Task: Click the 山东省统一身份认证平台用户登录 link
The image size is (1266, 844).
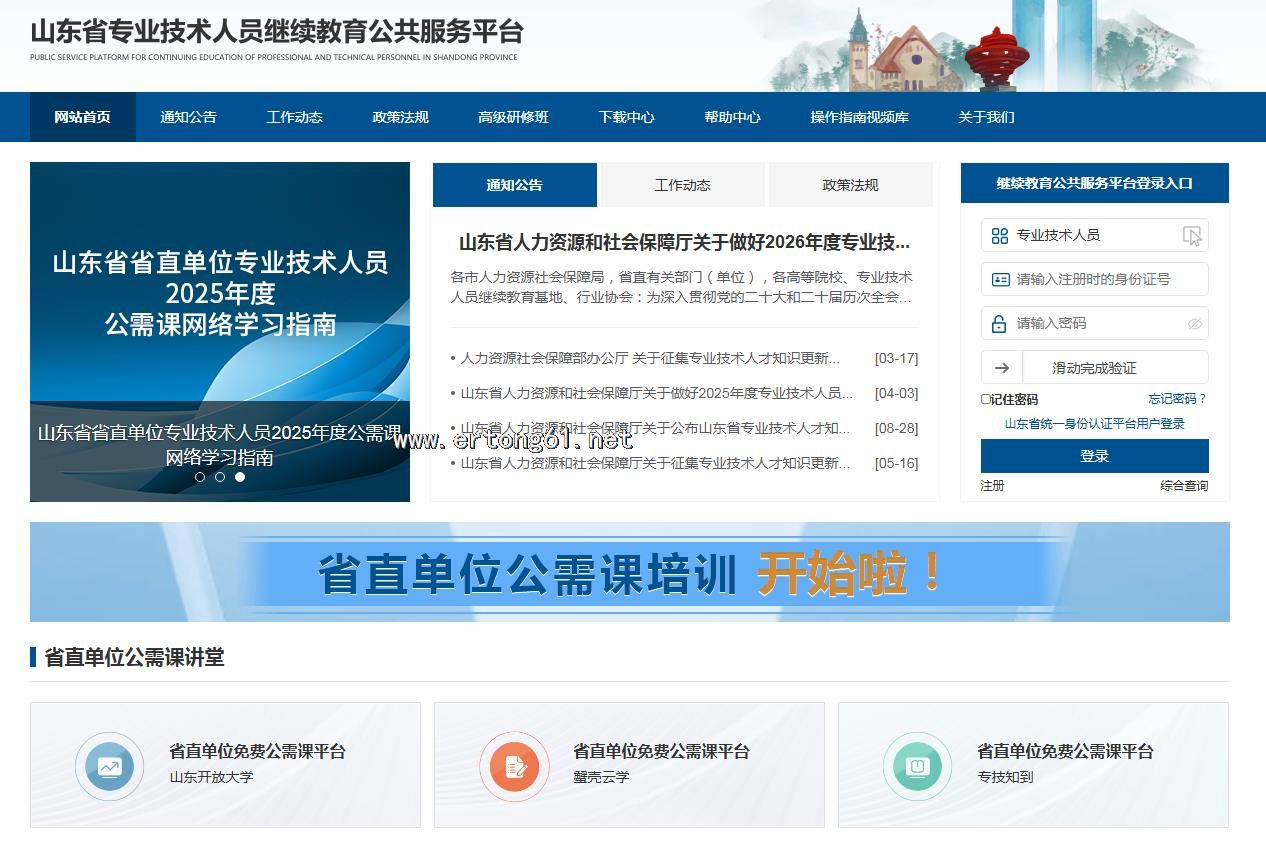Action: coord(1094,424)
